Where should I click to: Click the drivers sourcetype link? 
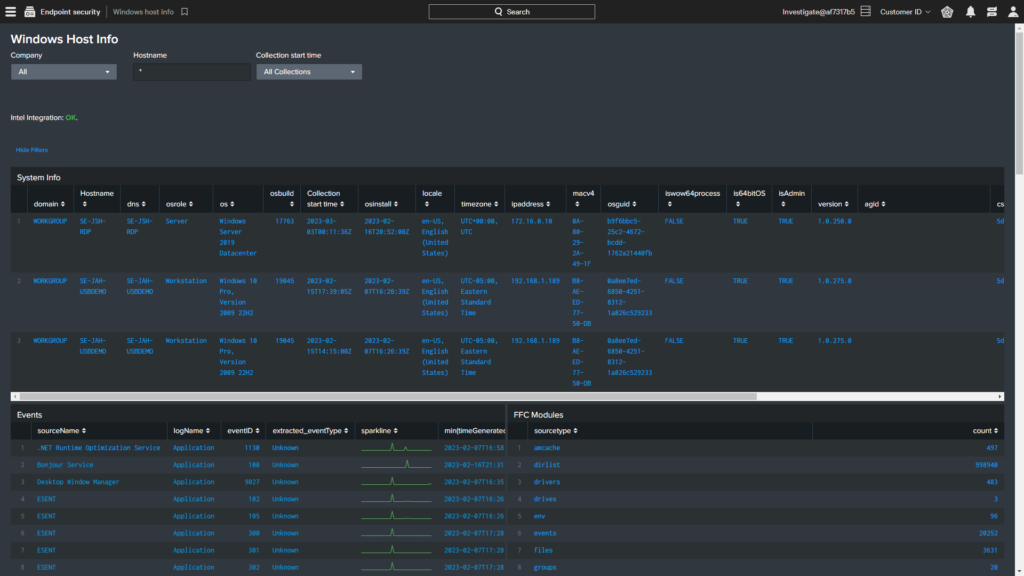click(x=547, y=482)
